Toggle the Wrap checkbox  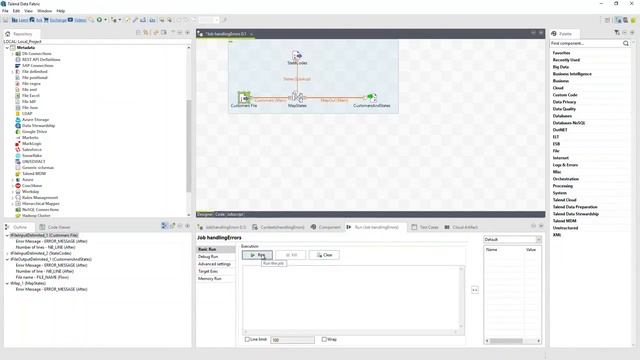tap(324, 339)
